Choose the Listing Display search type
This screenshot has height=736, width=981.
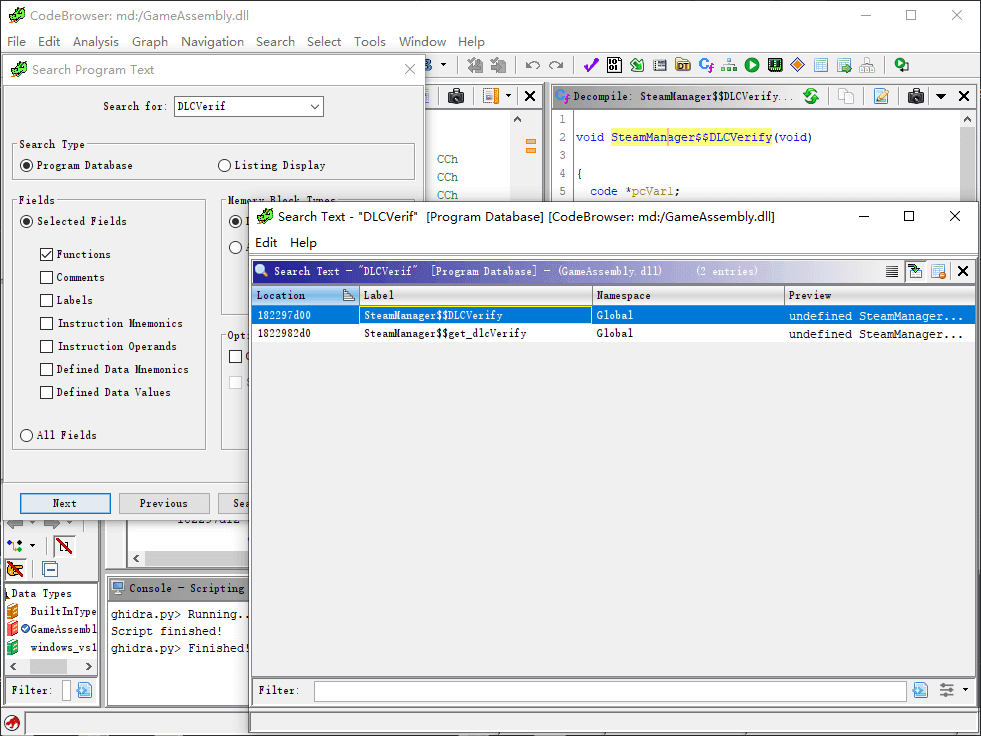[x=225, y=165]
